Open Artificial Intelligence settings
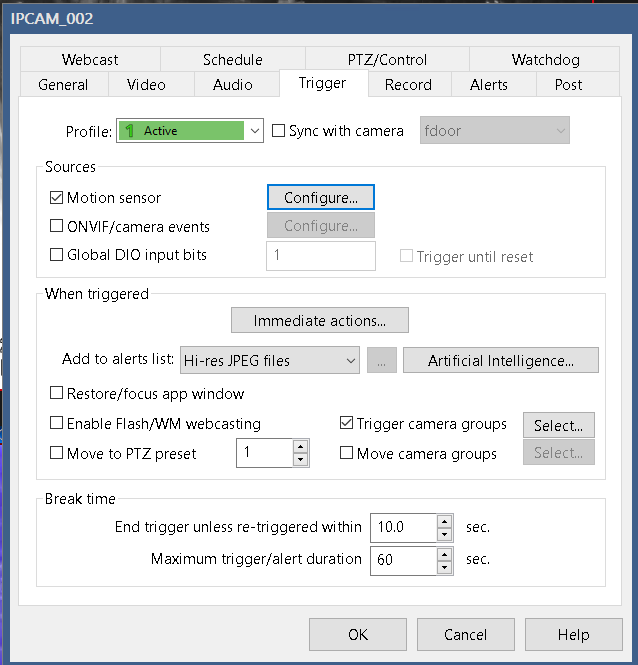 500,360
